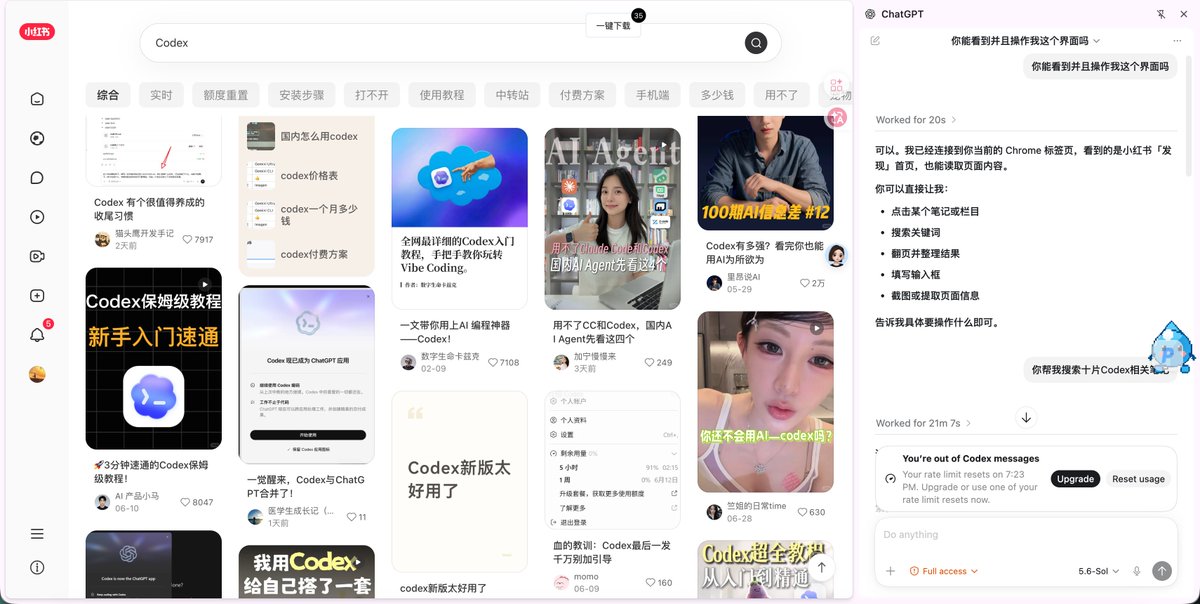
Task: Select the 使用教程 filter tab
Action: pos(442,95)
